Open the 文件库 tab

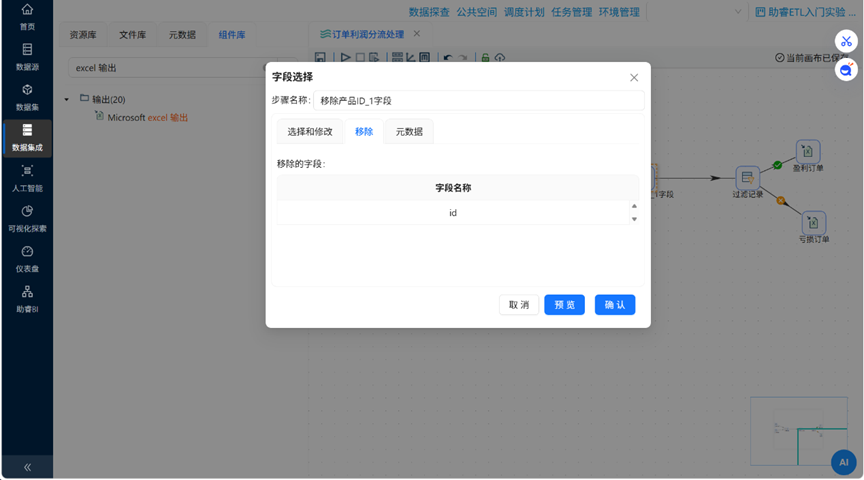coord(132,35)
